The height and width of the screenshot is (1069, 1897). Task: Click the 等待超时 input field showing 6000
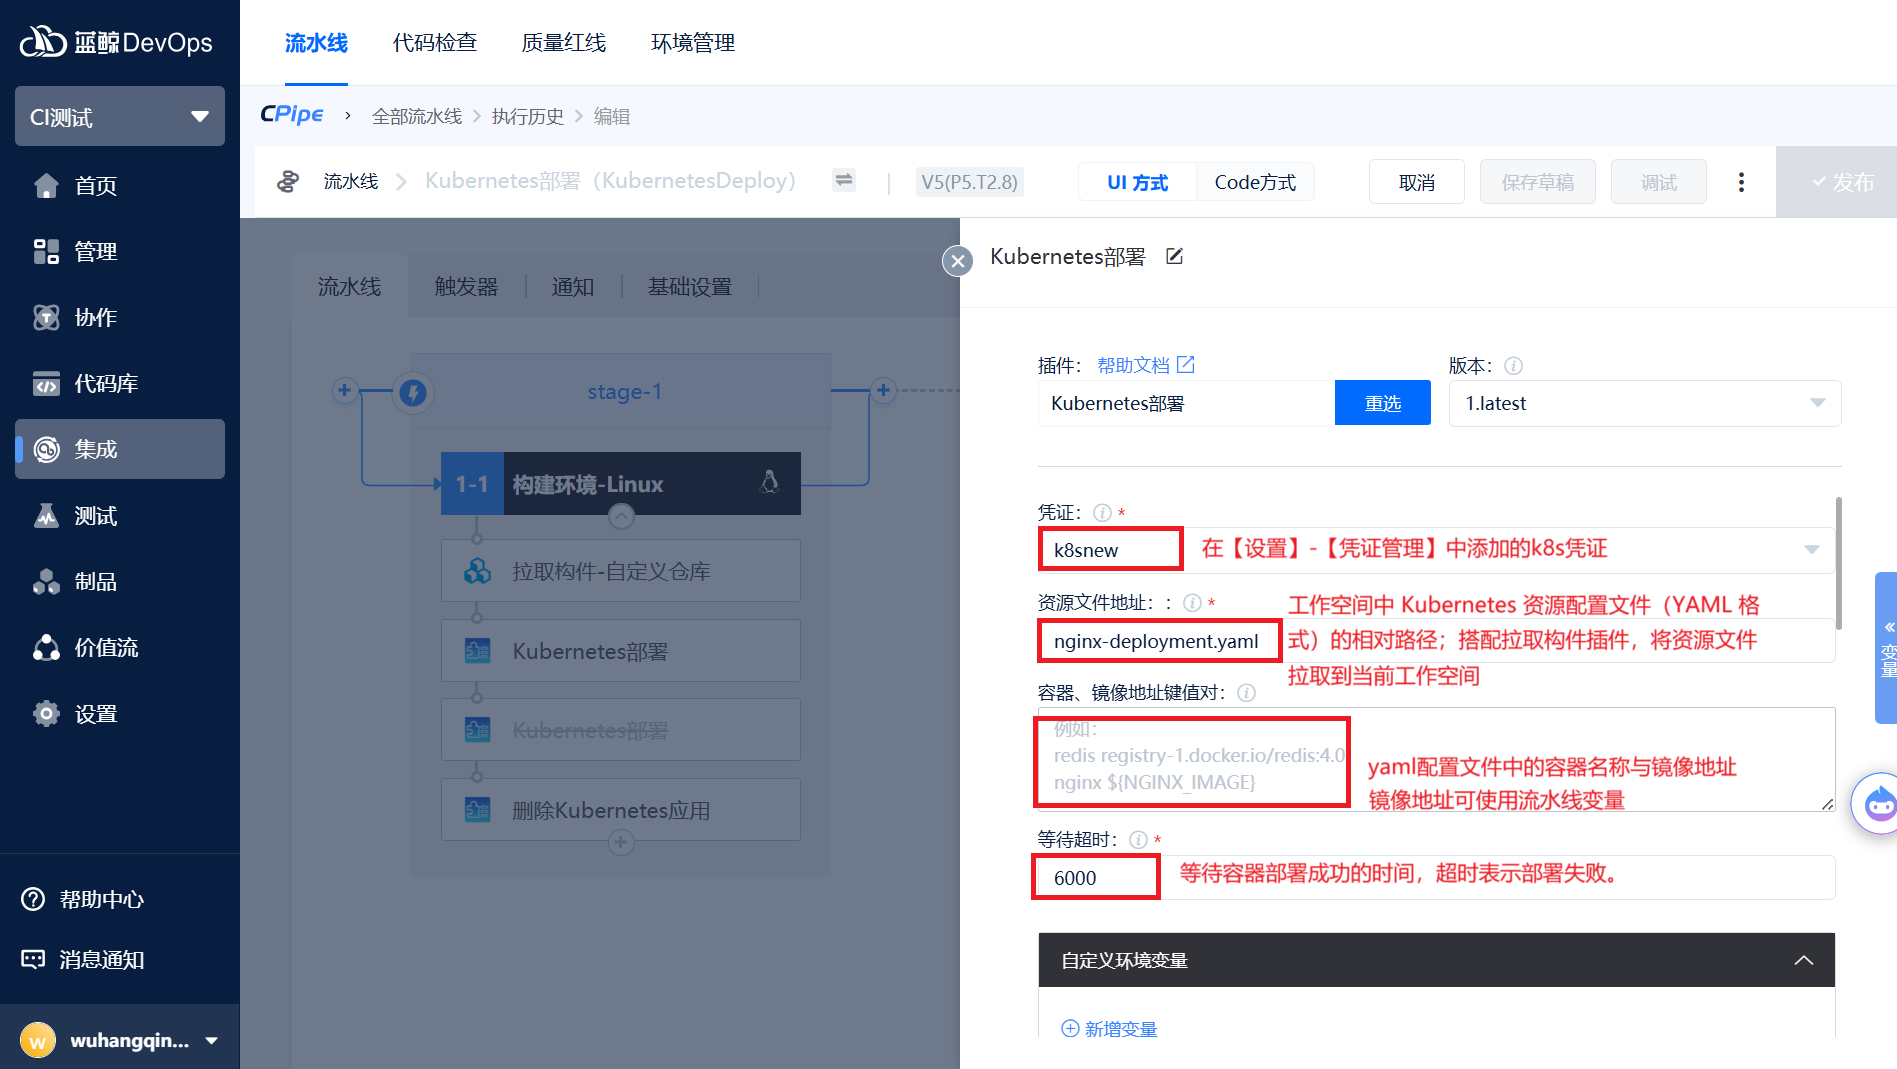1095,878
